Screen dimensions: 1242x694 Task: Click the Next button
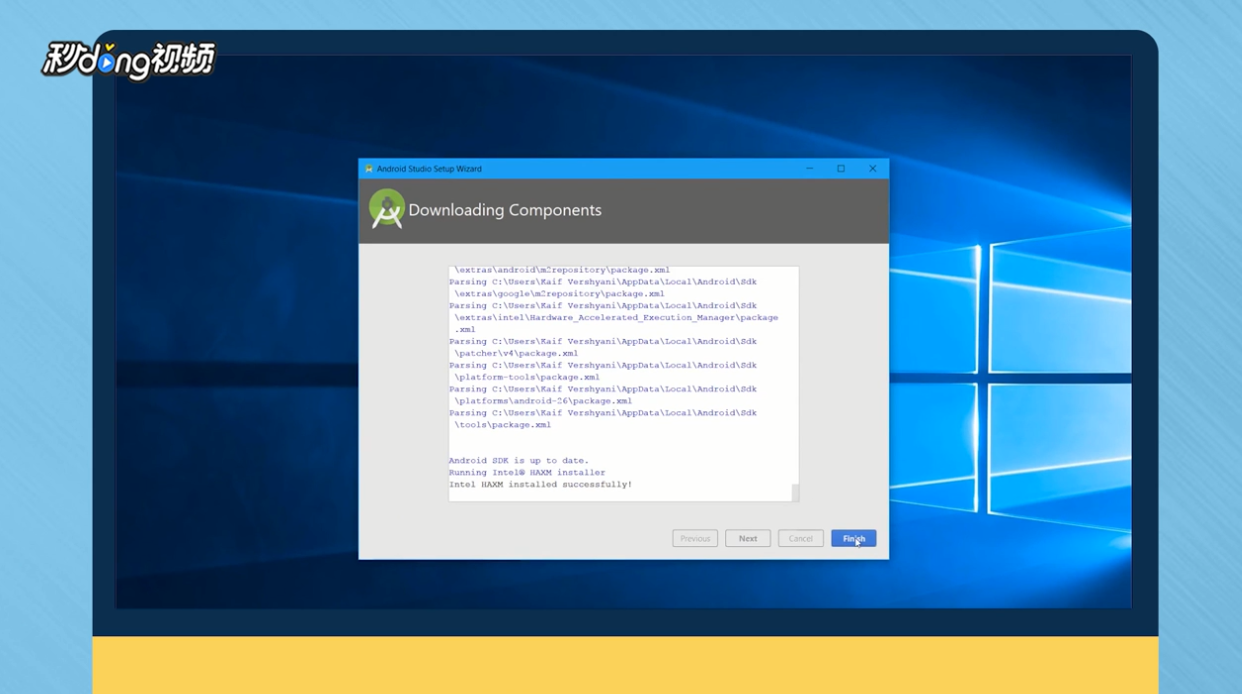[x=748, y=538]
